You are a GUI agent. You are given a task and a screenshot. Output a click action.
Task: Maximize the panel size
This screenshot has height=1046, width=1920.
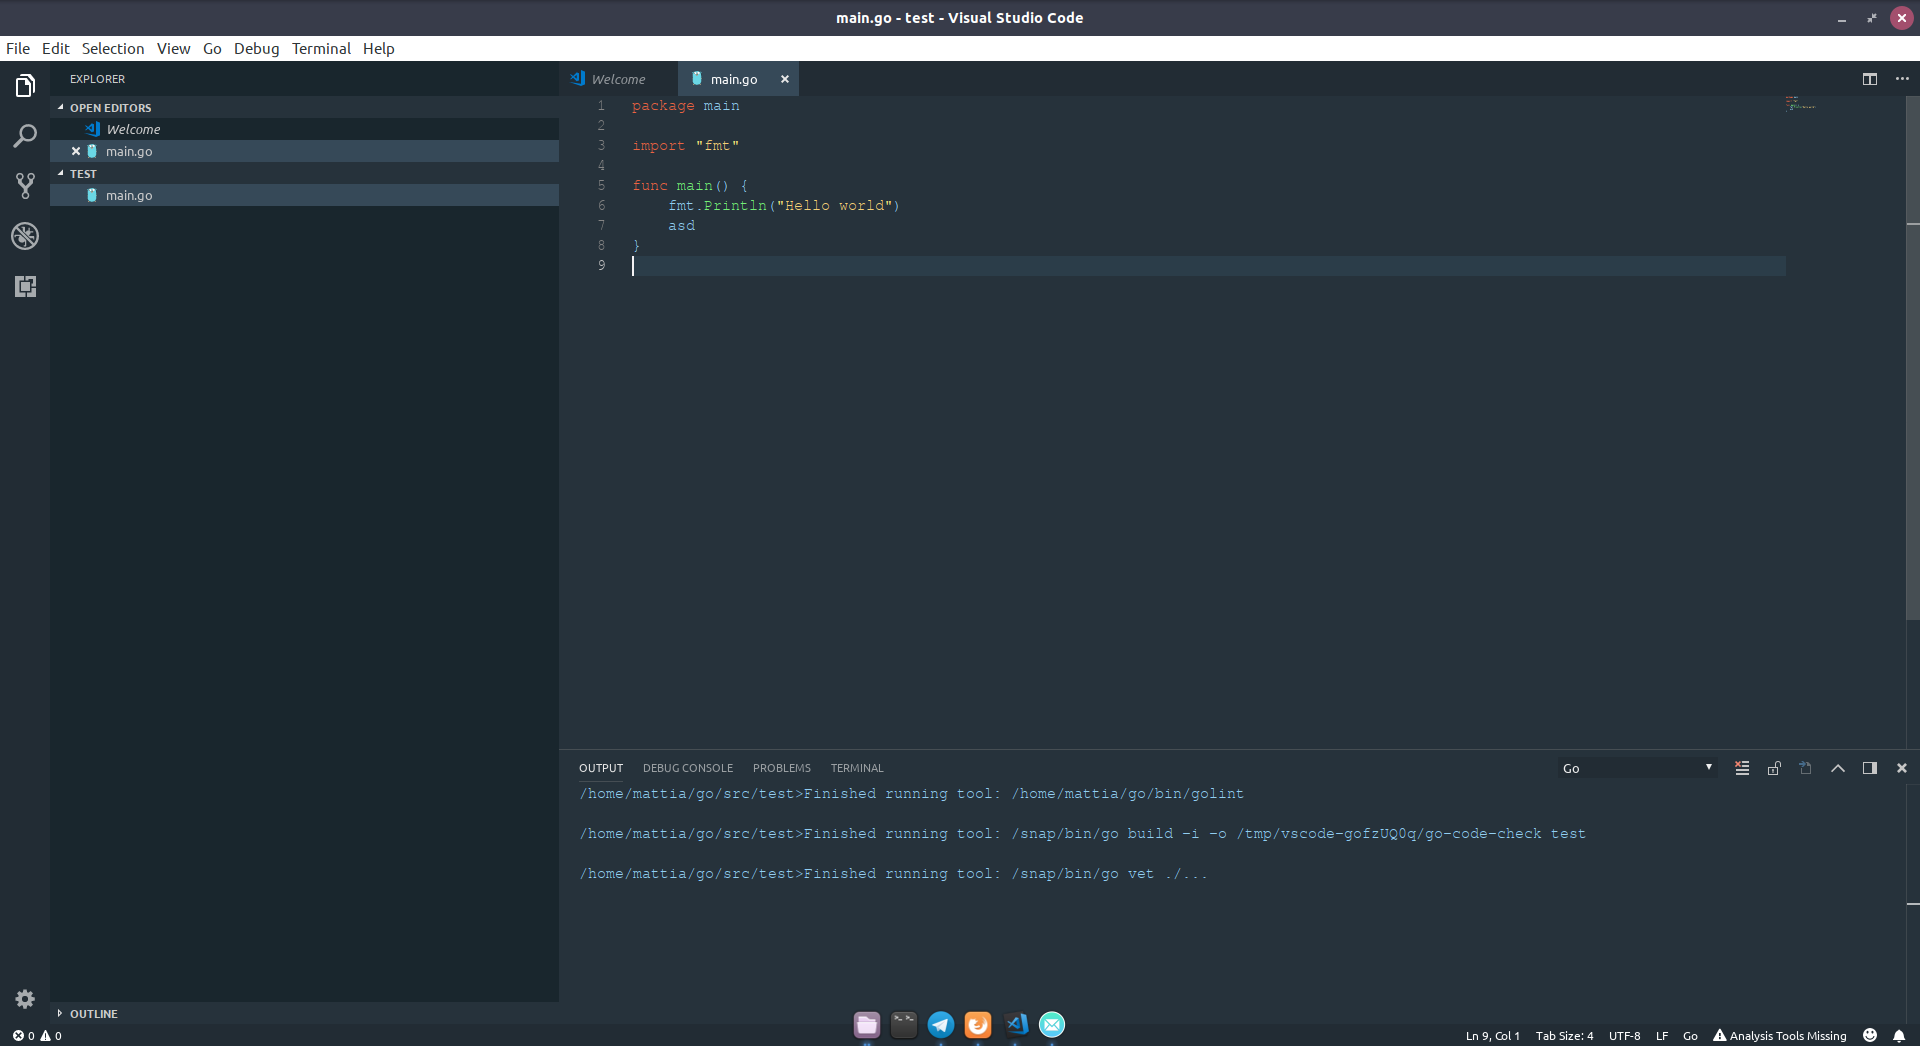pyautogui.click(x=1838, y=768)
